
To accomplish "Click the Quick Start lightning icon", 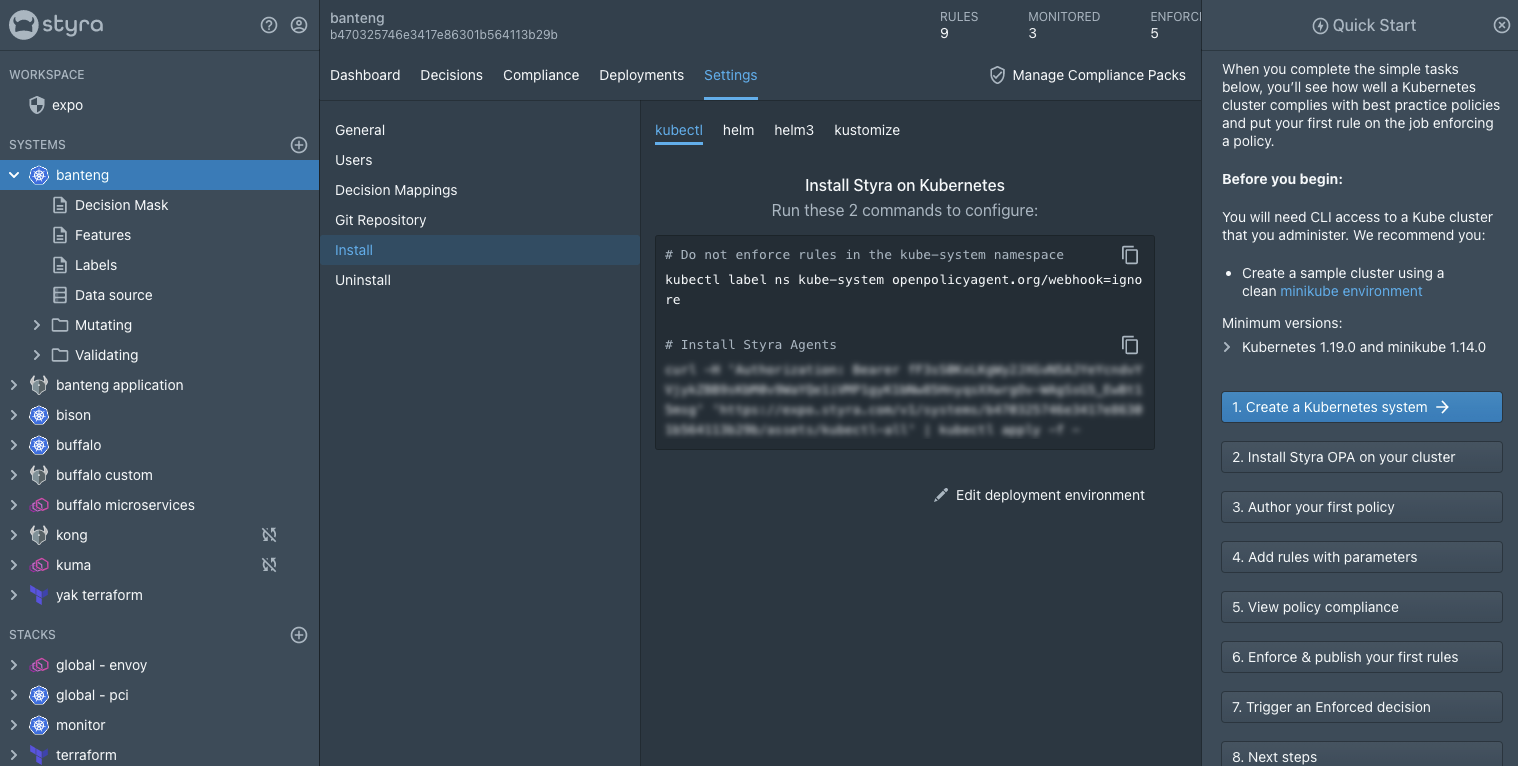I will pos(1320,26).
